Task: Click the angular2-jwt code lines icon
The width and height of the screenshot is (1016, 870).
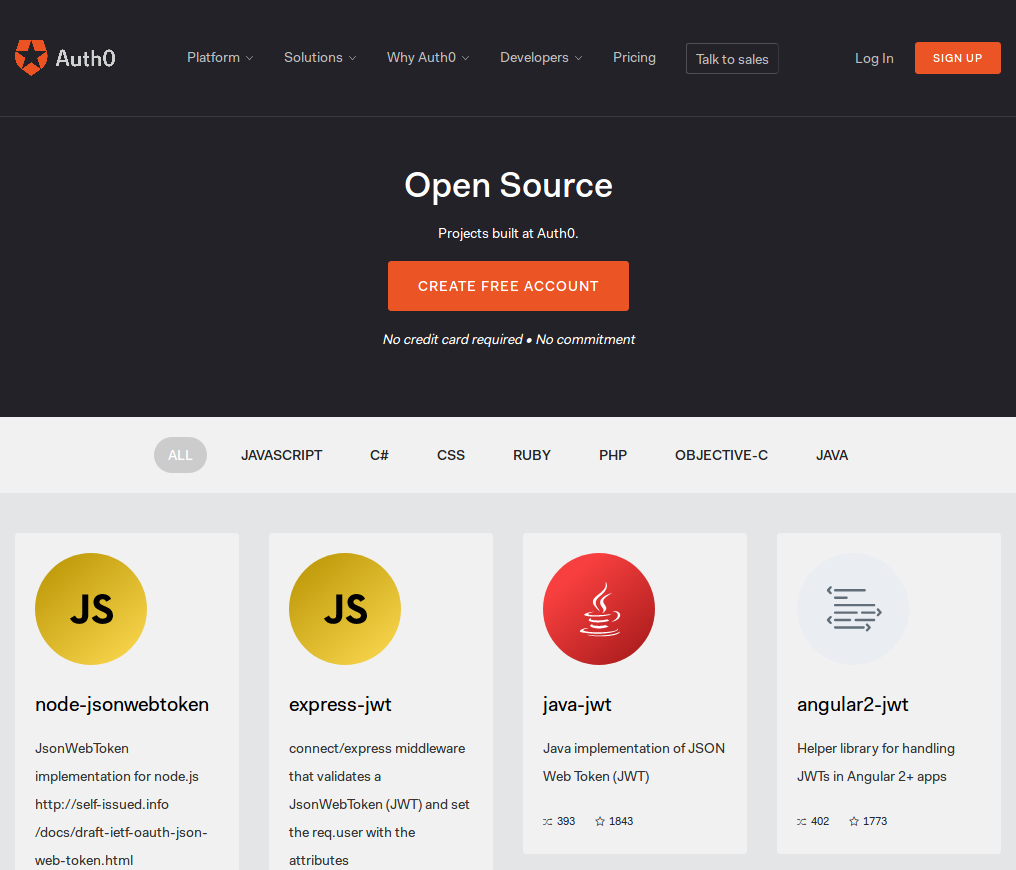Action: 853,609
